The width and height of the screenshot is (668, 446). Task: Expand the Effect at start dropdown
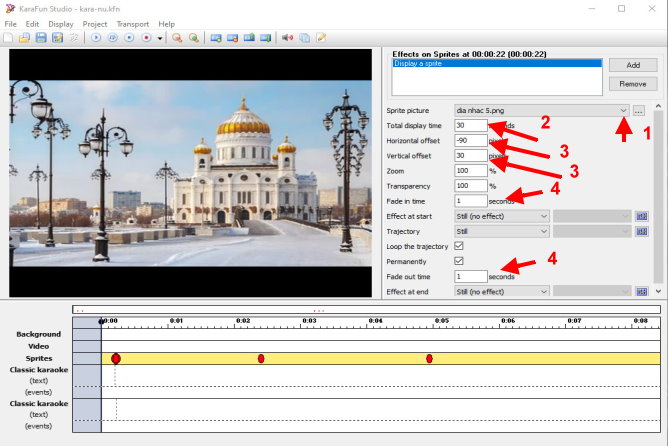pyautogui.click(x=501, y=216)
